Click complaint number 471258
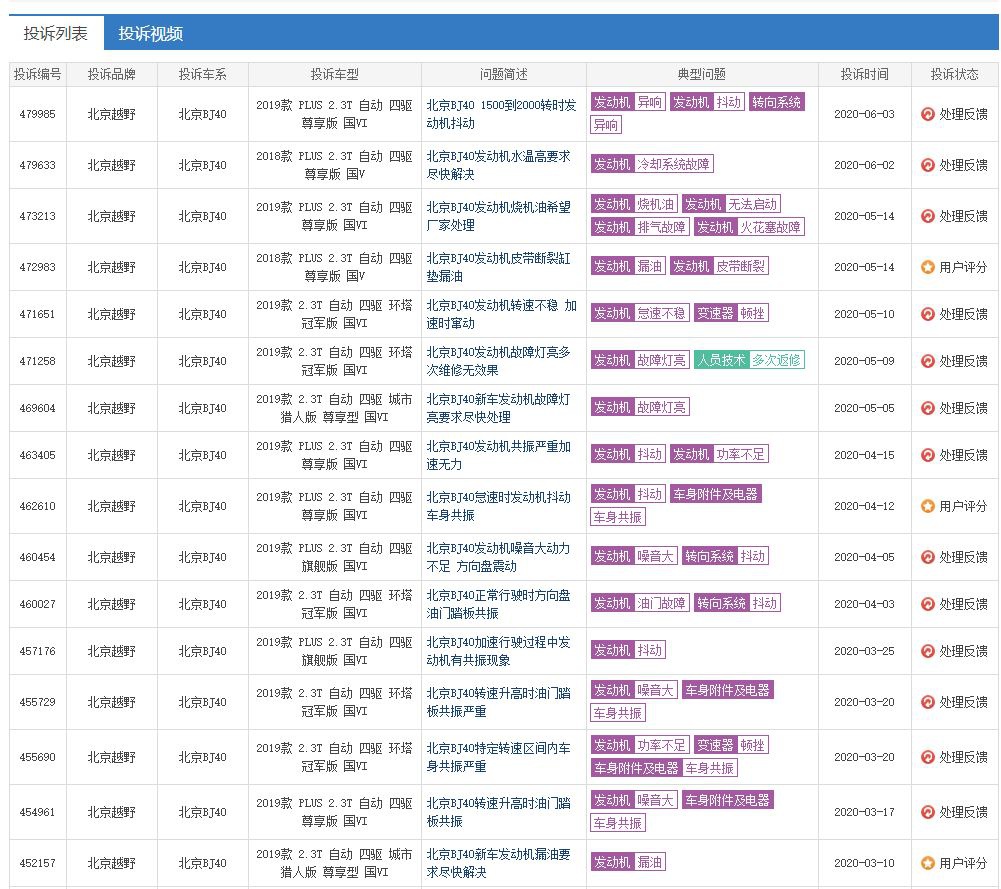This screenshot has width=1001, height=889. tap(38, 361)
